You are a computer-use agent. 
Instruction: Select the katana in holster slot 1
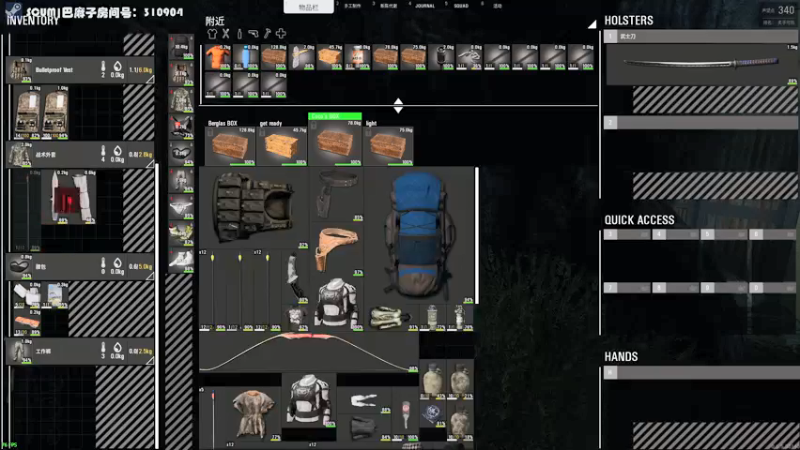[701, 64]
